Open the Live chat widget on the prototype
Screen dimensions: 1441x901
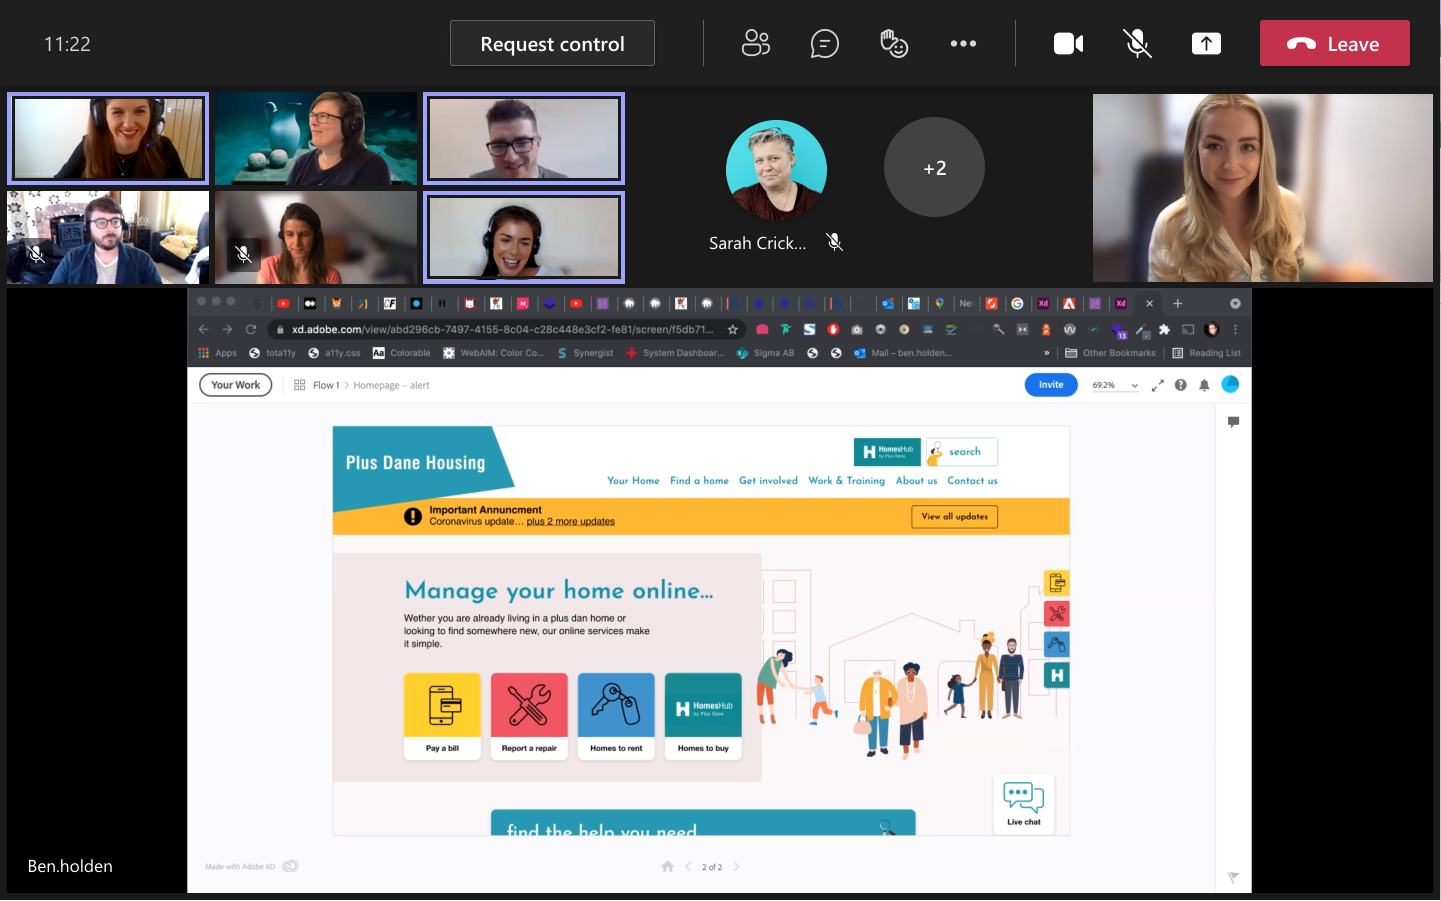(x=1023, y=803)
